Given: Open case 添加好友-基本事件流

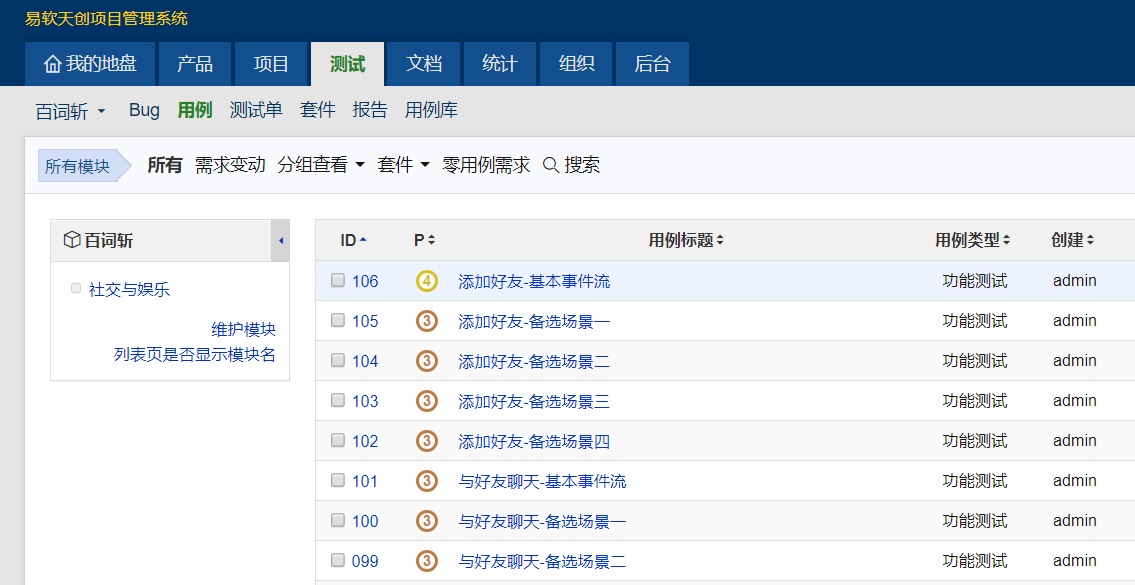Looking at the screenshot, I should 534,281.
